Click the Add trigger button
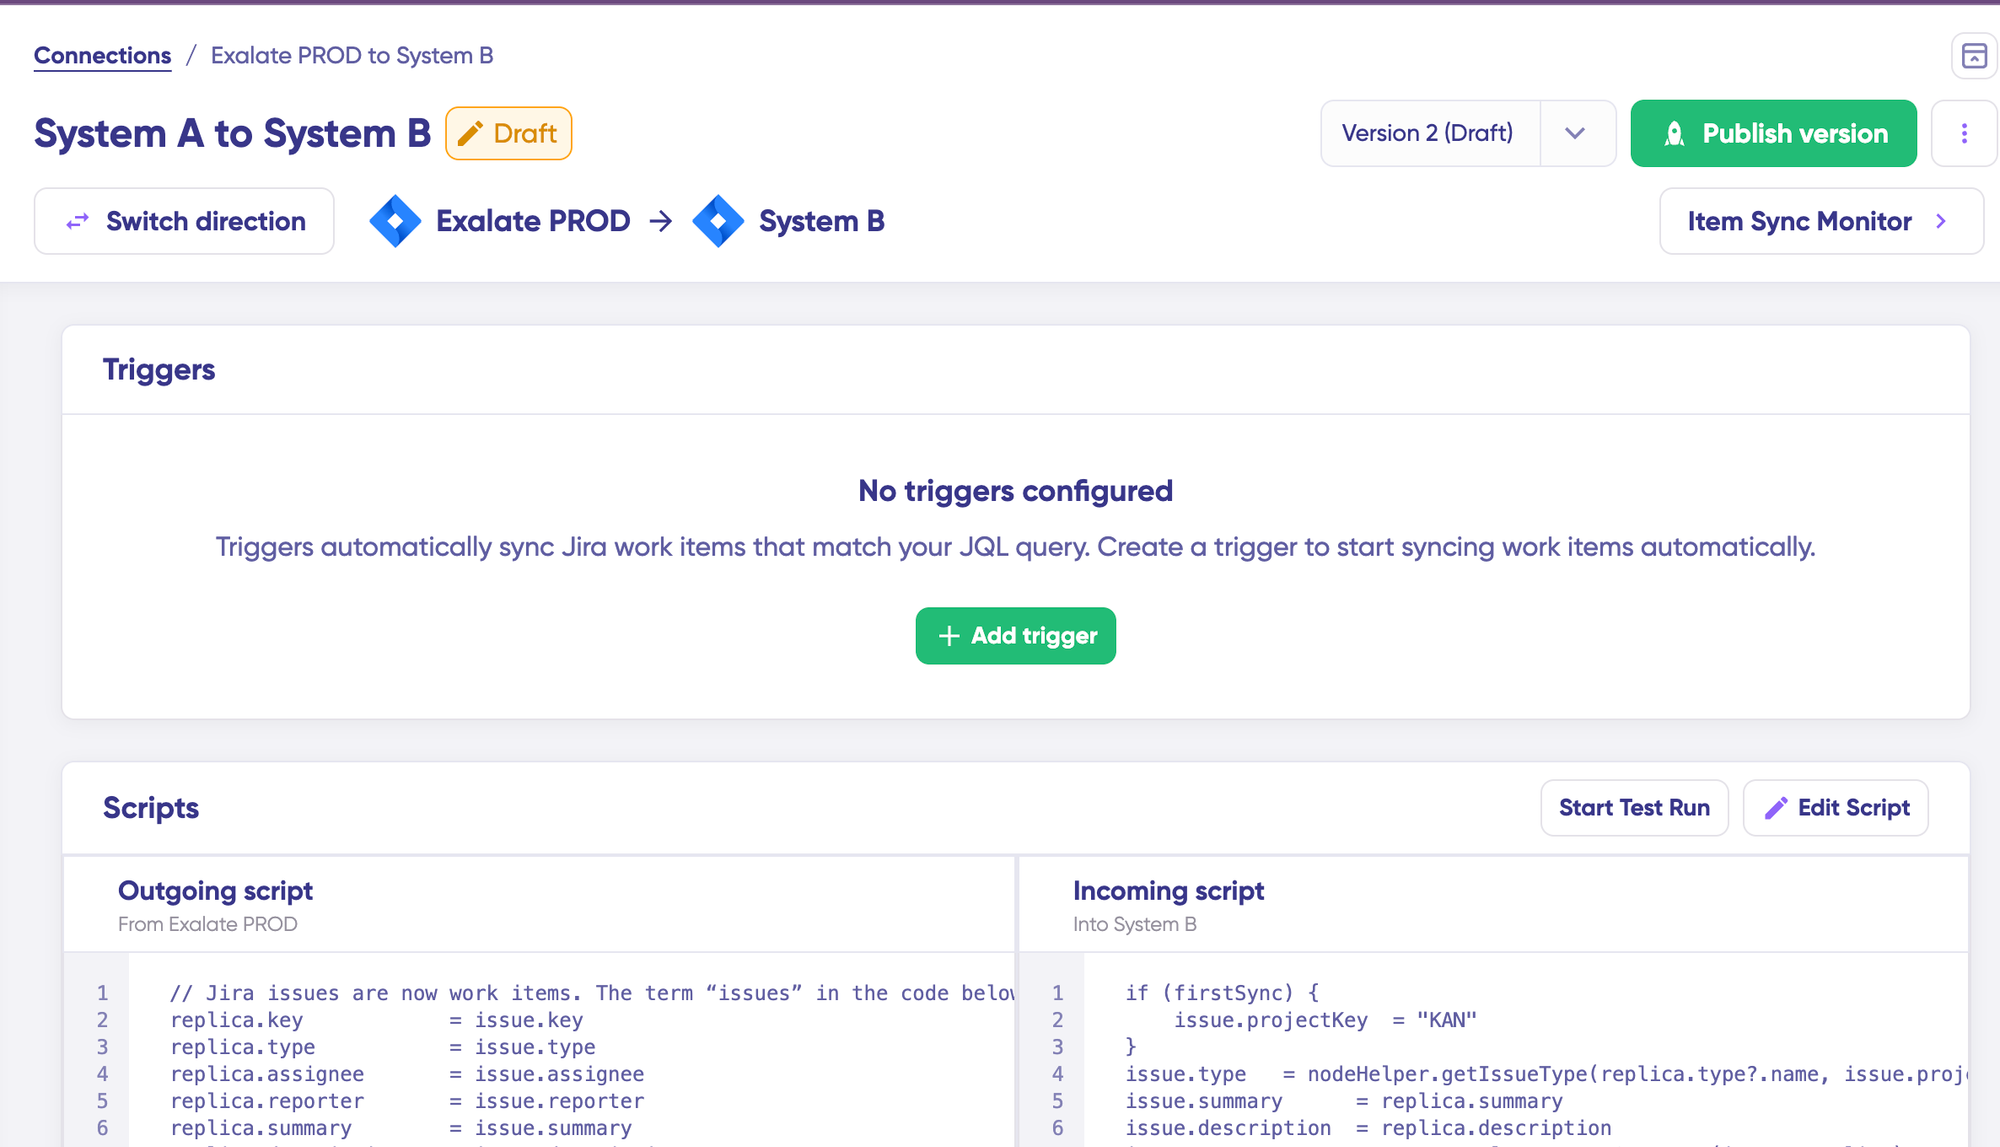 coord(1015,636)
